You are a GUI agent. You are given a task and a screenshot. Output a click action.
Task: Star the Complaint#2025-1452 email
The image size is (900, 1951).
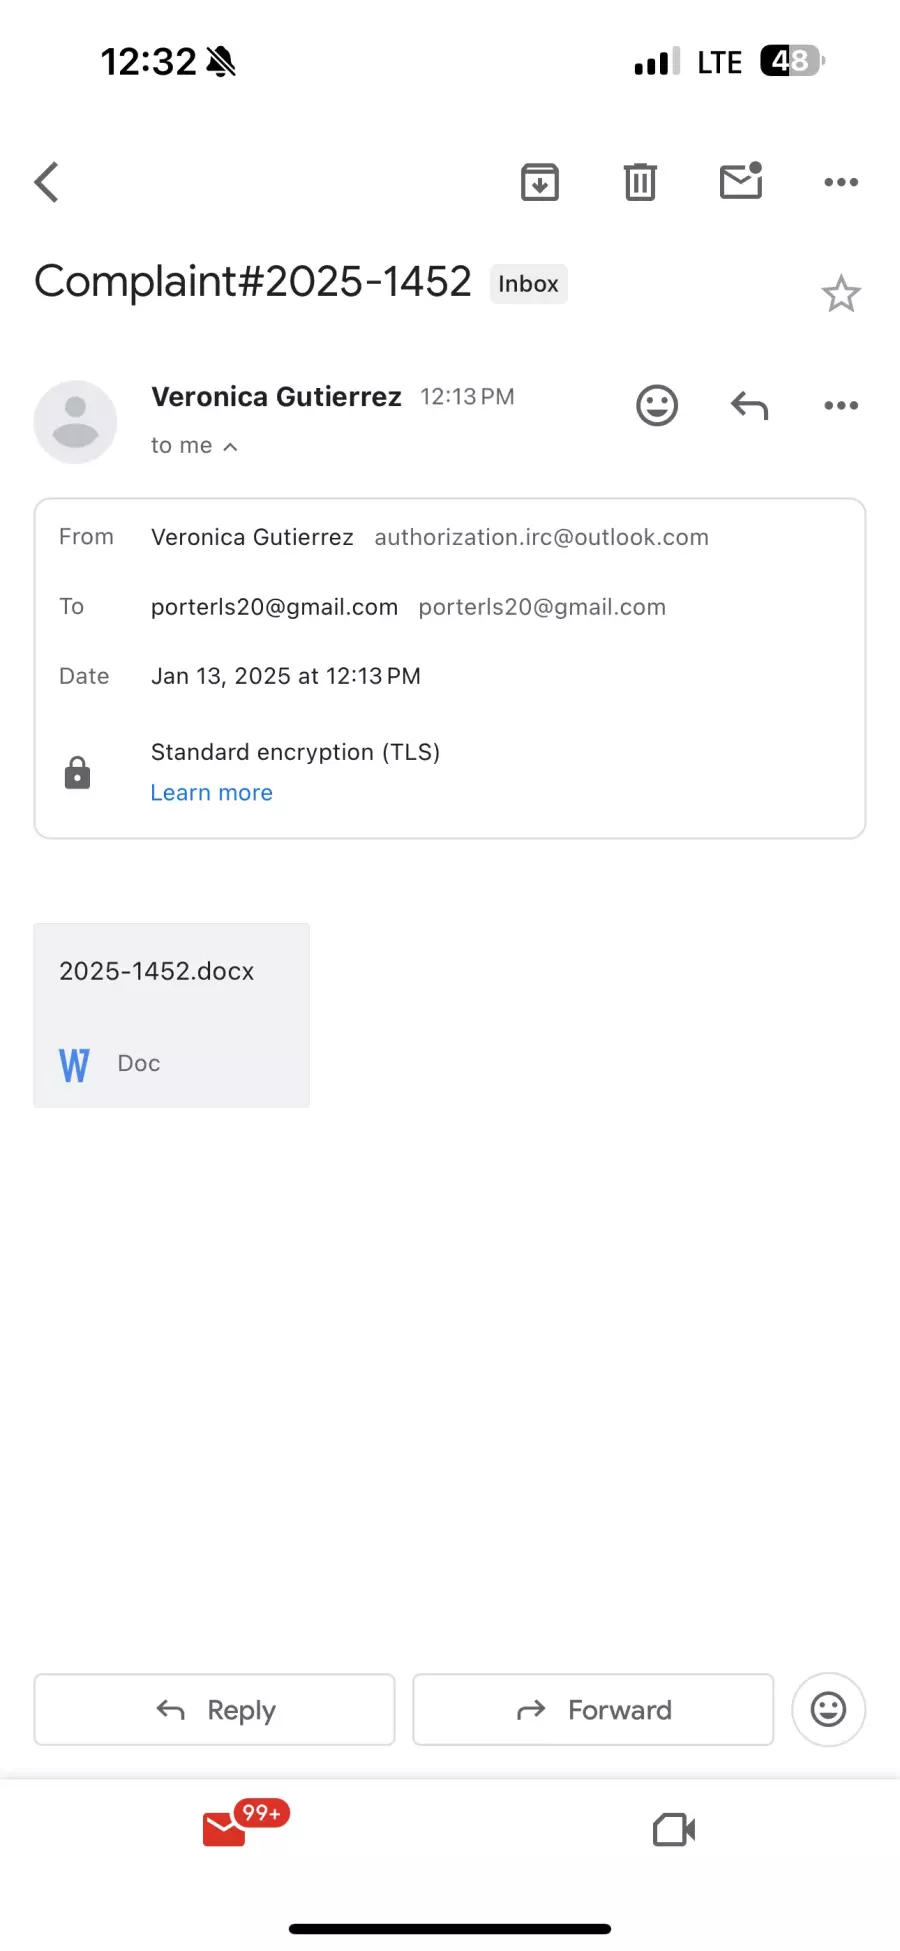[841, 294]
